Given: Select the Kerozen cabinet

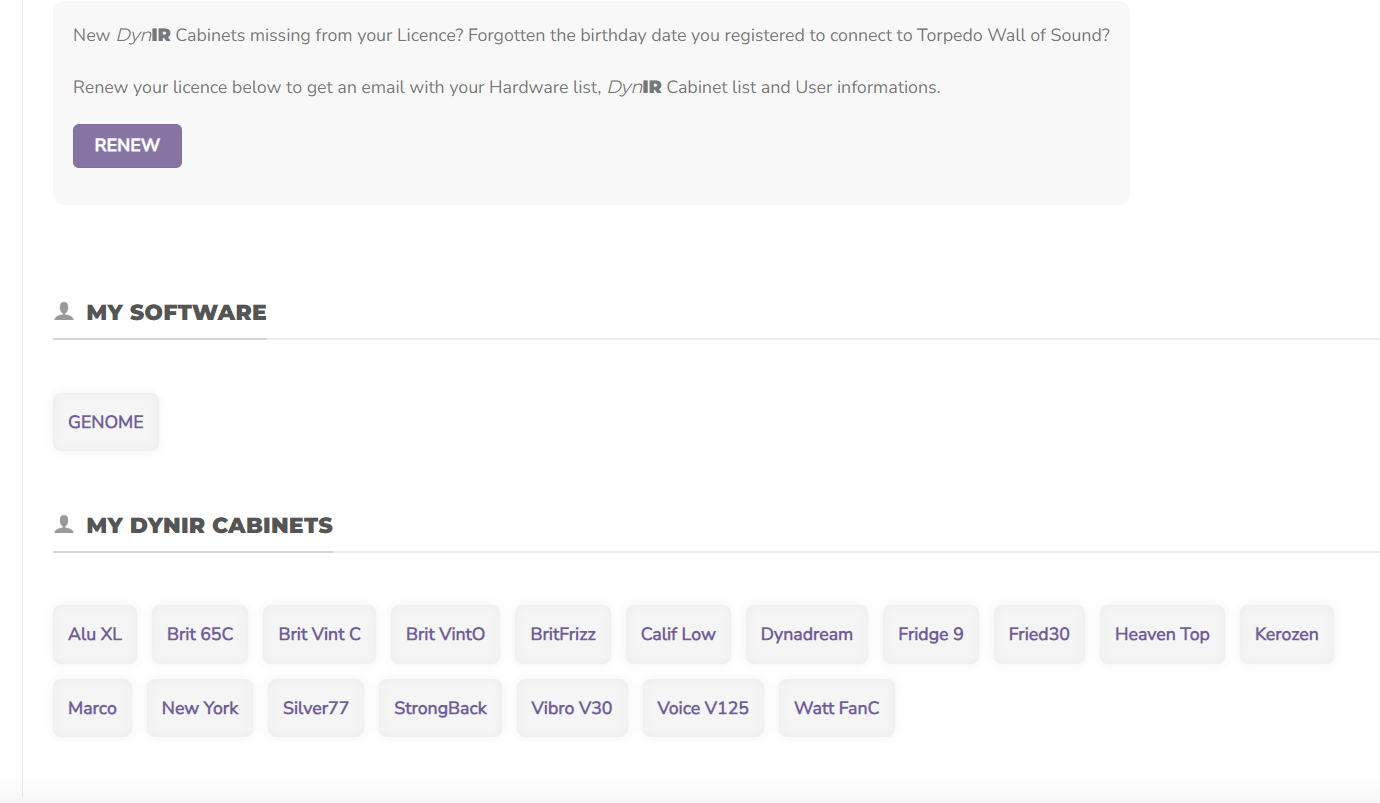Looking at the screenshot, I should click(x=1286, y=634).
